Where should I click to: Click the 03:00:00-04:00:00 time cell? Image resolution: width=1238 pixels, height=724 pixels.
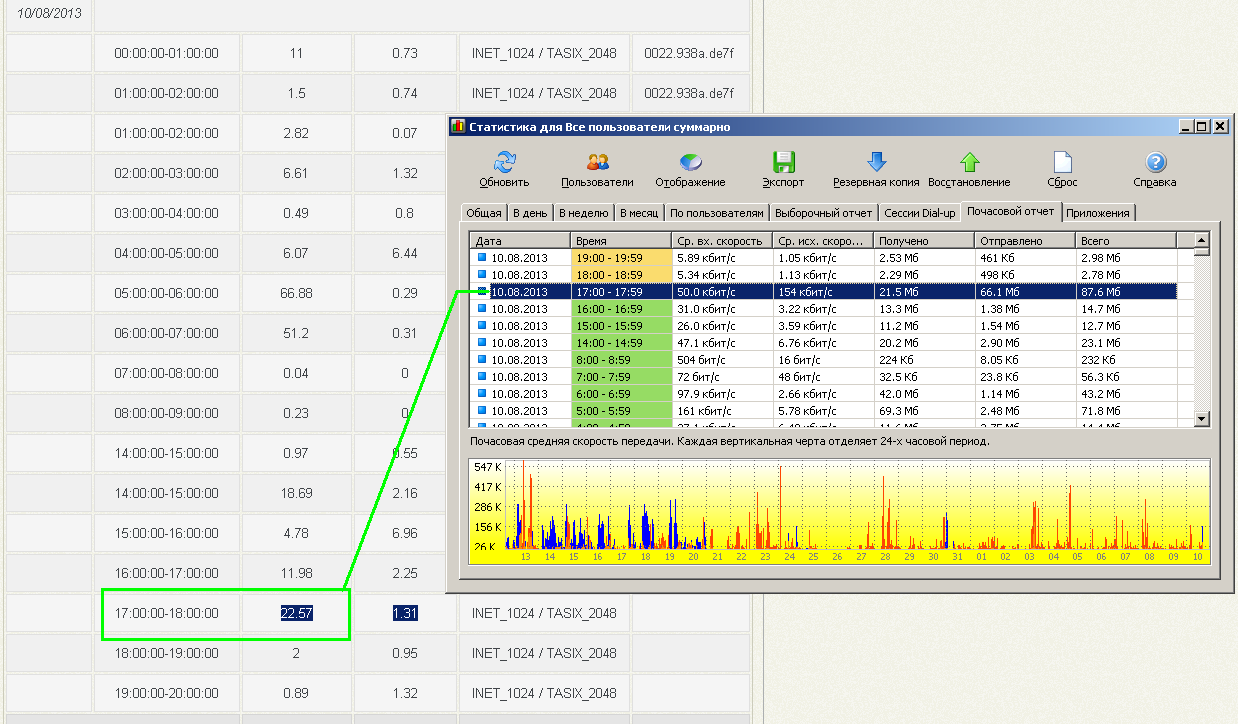pyautogui.click(x=167, y=213)
